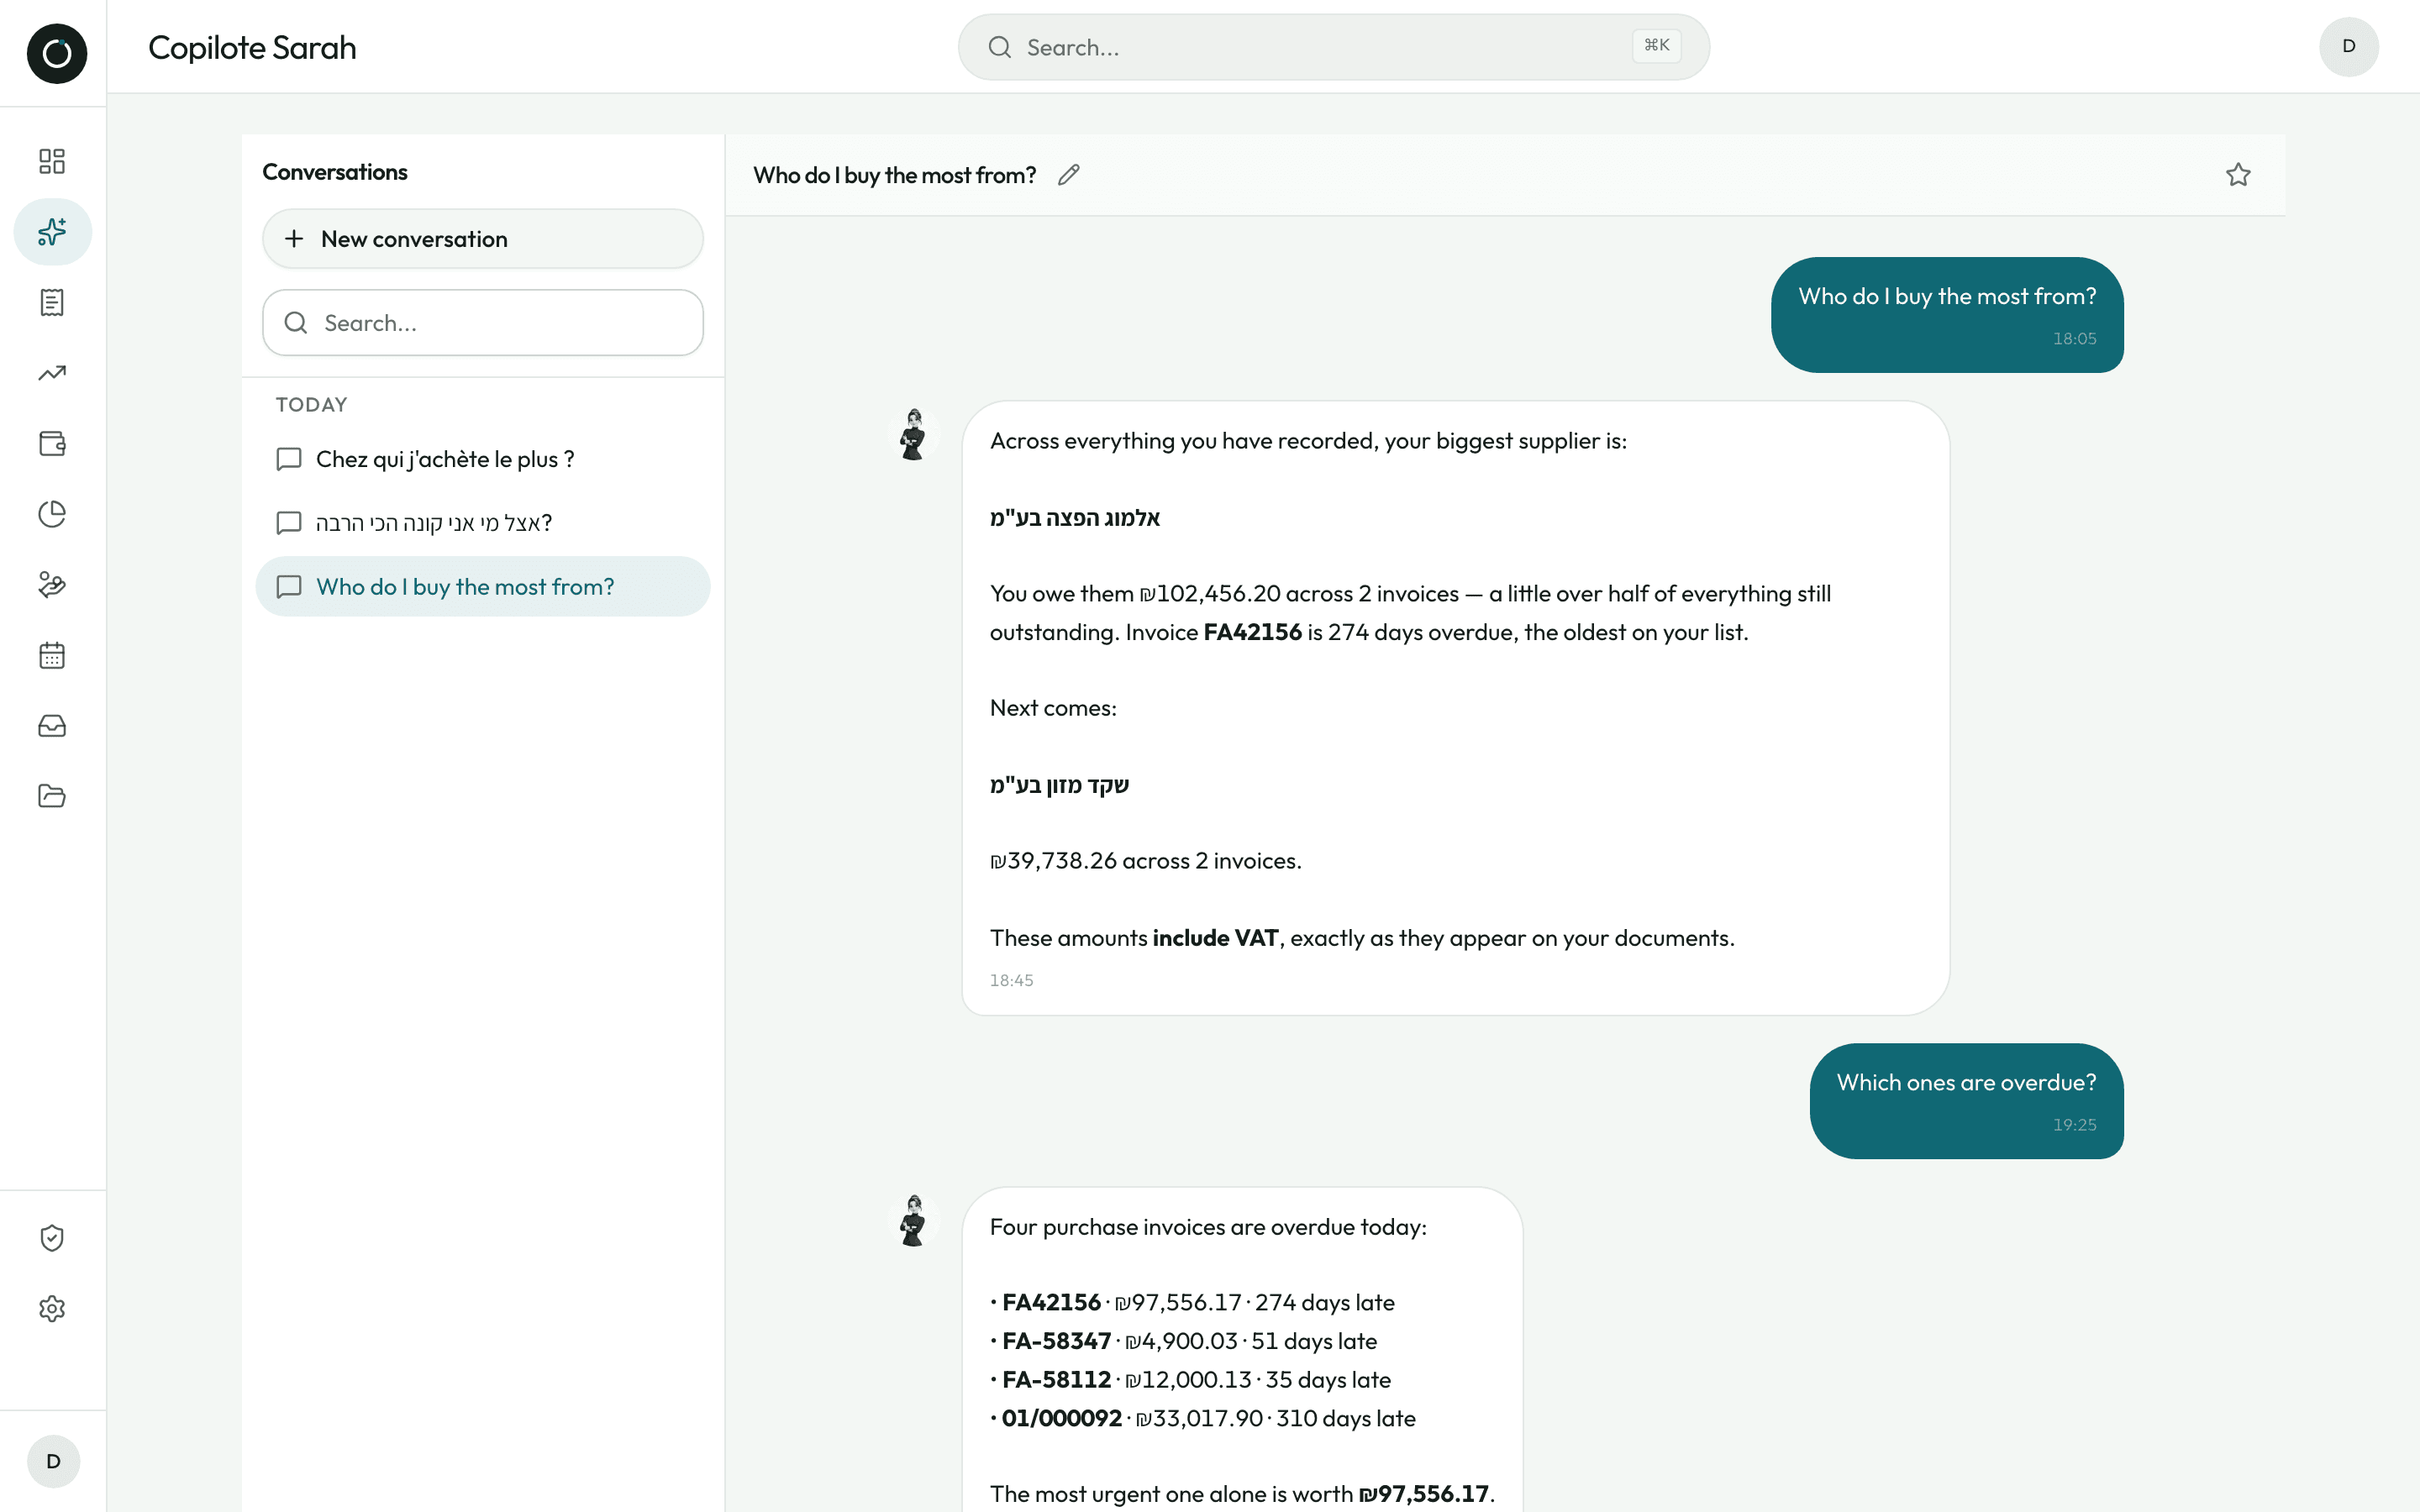Start a New conversation
Viewport: 2420px width, 1512px height.
click(483, 239)
